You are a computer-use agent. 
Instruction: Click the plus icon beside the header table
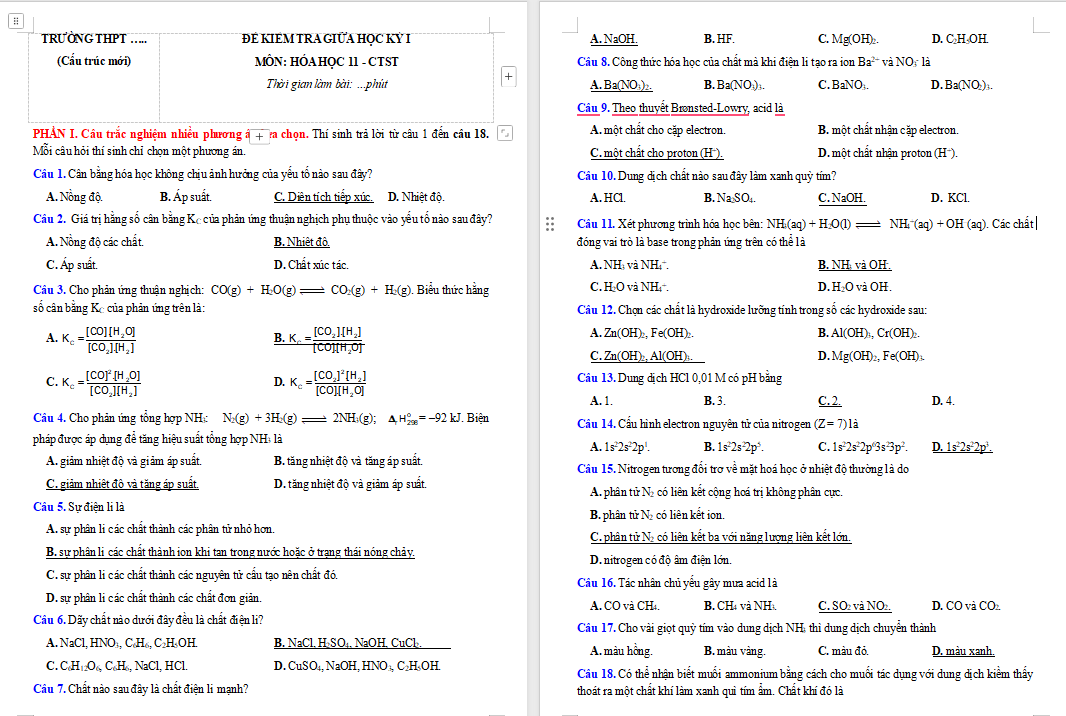(508, 76)
